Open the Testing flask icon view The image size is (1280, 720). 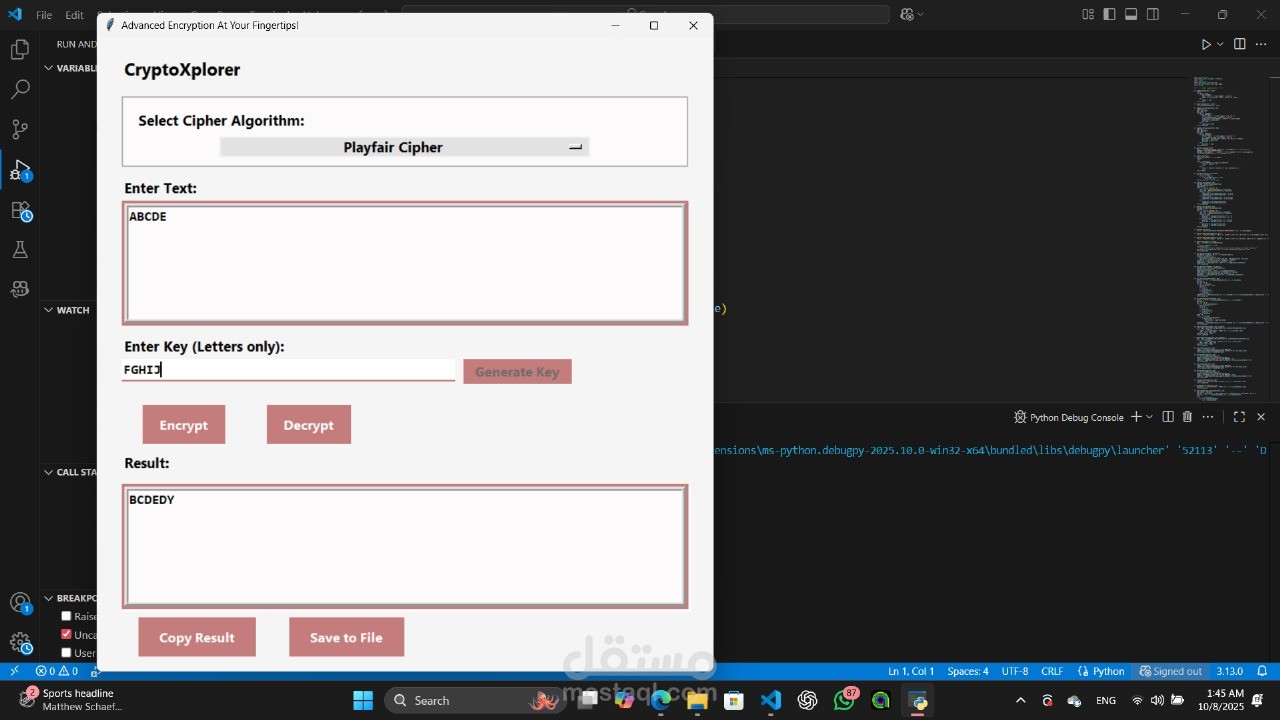click(x=20, y=249)
